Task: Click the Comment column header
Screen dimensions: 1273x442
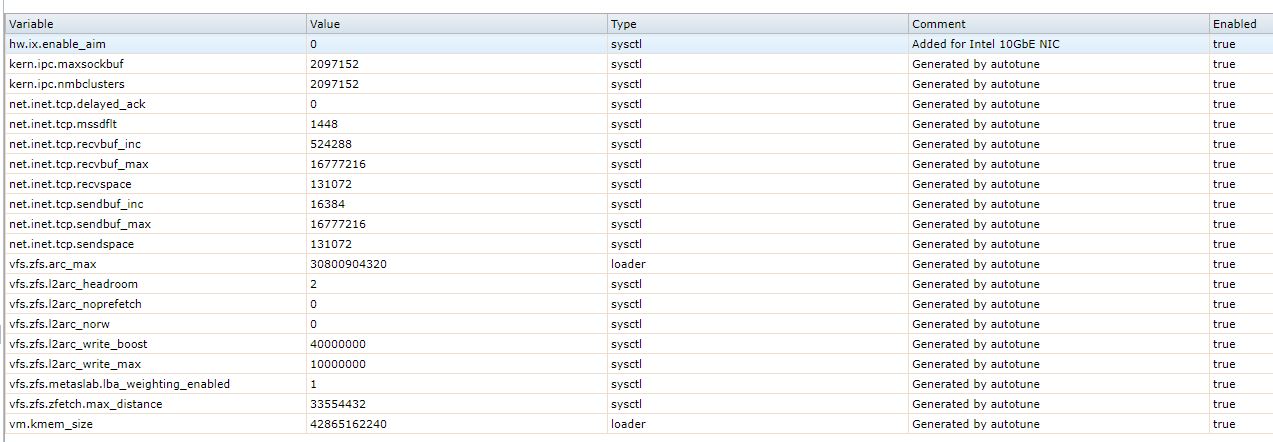Action: pyautogui.click(x=1058, y=24)
